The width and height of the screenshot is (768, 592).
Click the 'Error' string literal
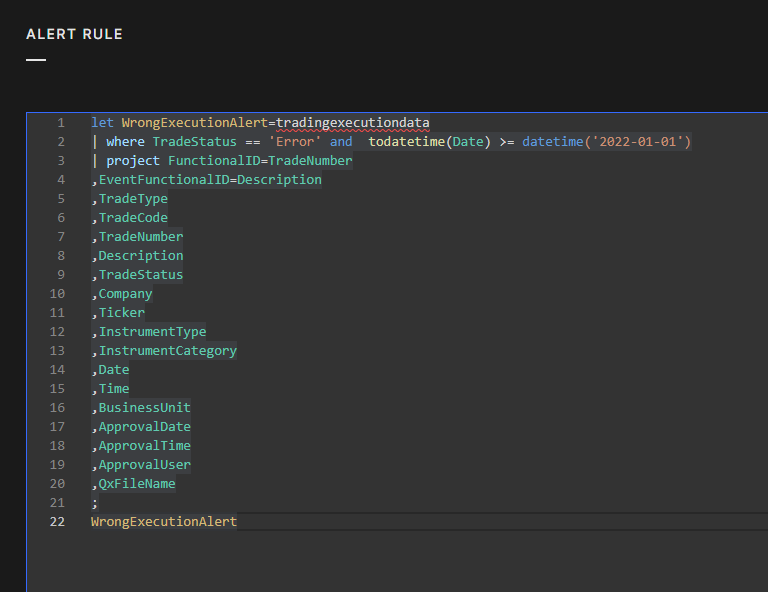pos(295,142)
